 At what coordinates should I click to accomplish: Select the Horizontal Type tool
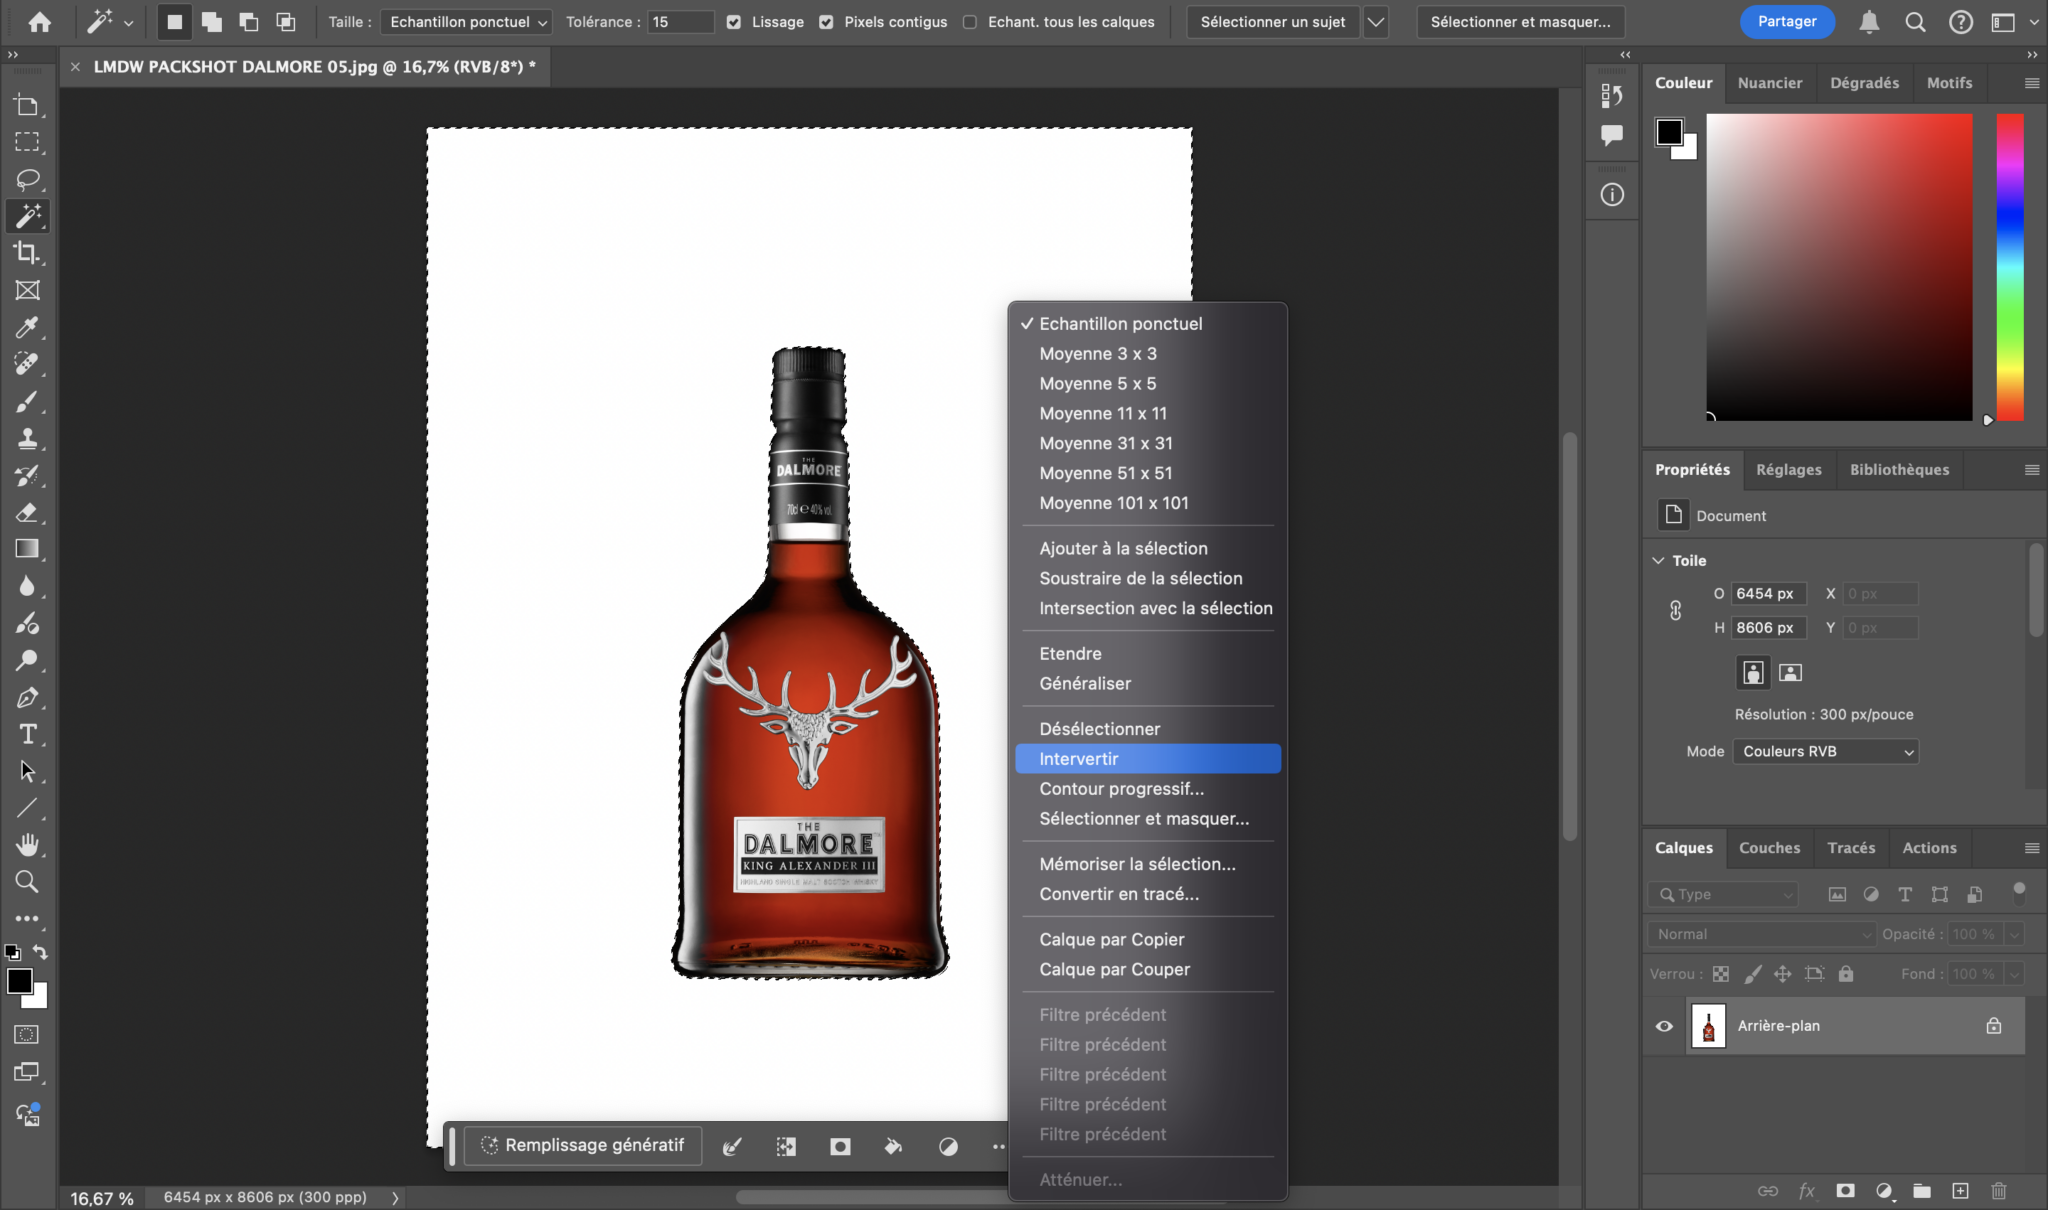(27, 735)
